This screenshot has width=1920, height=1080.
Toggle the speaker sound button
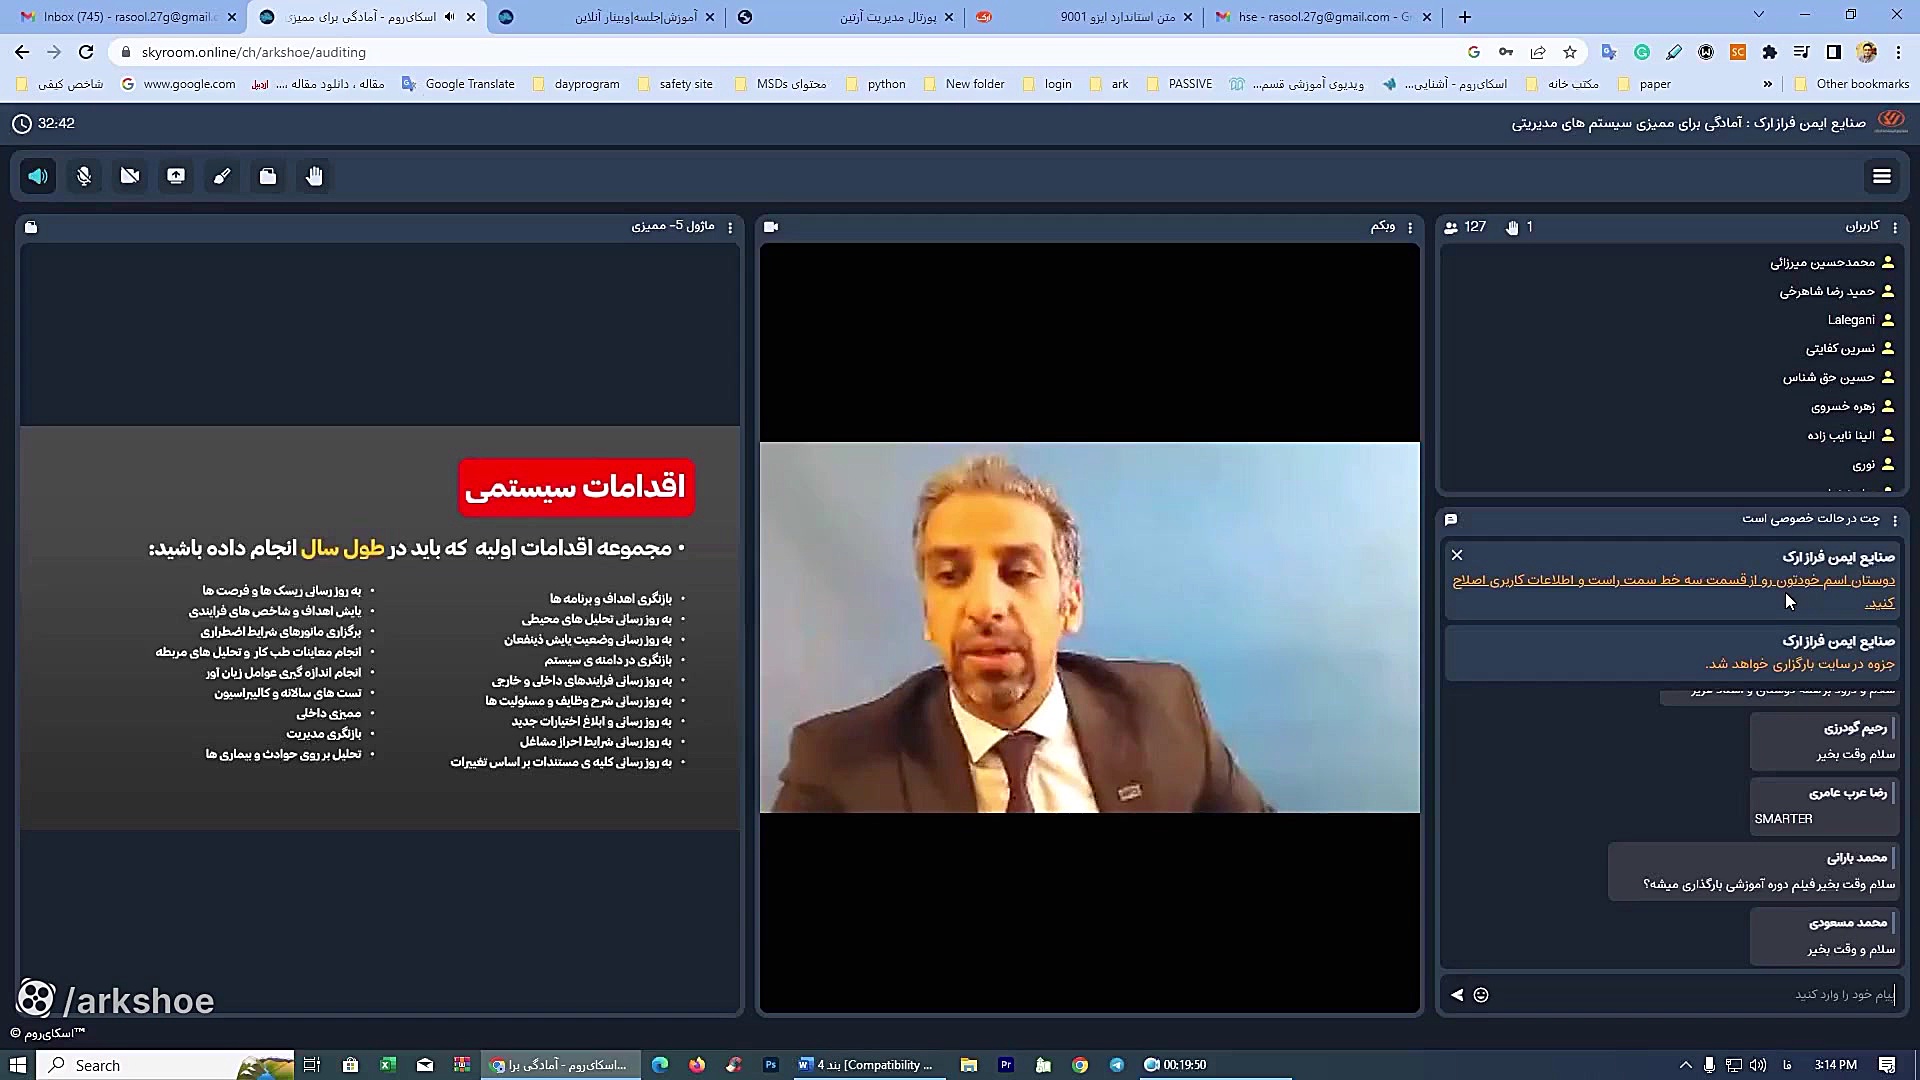pyautogui.click(x=38, y=176)
